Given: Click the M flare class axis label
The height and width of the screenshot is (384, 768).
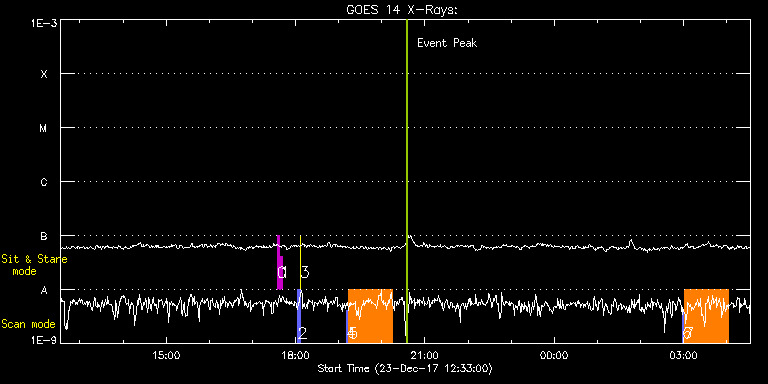Looking at the screenshot, I should (44, 128).
